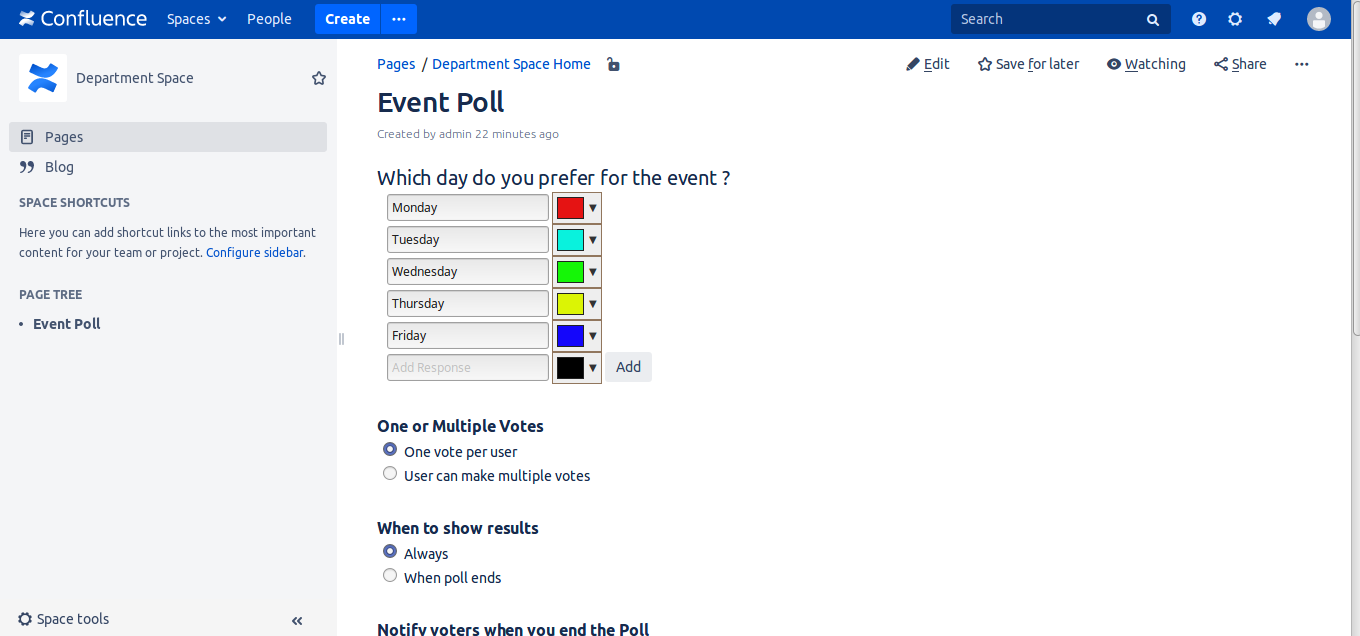Expand the Monday color dropdown arrow

click(593, 208)
